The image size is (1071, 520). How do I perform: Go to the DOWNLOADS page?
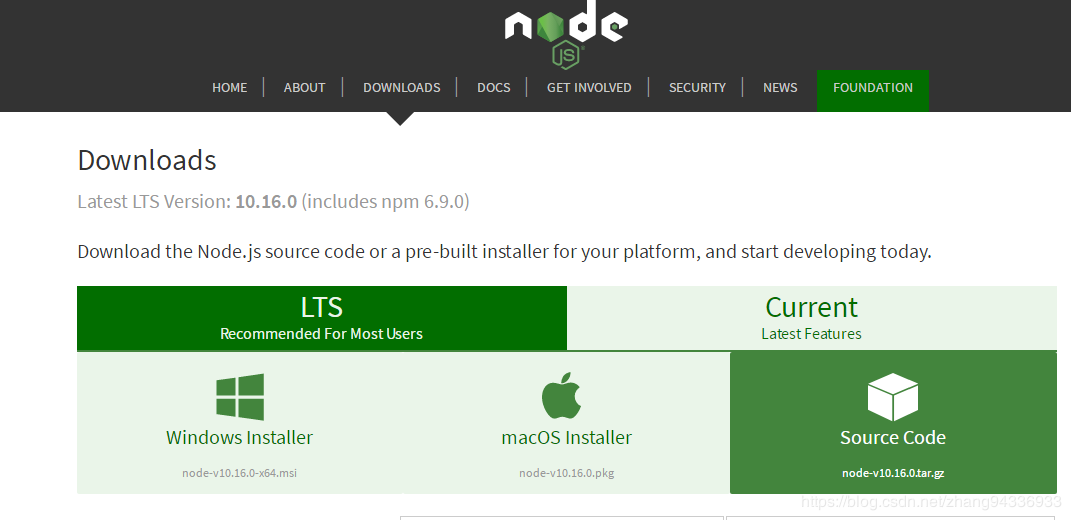point(402,87)
